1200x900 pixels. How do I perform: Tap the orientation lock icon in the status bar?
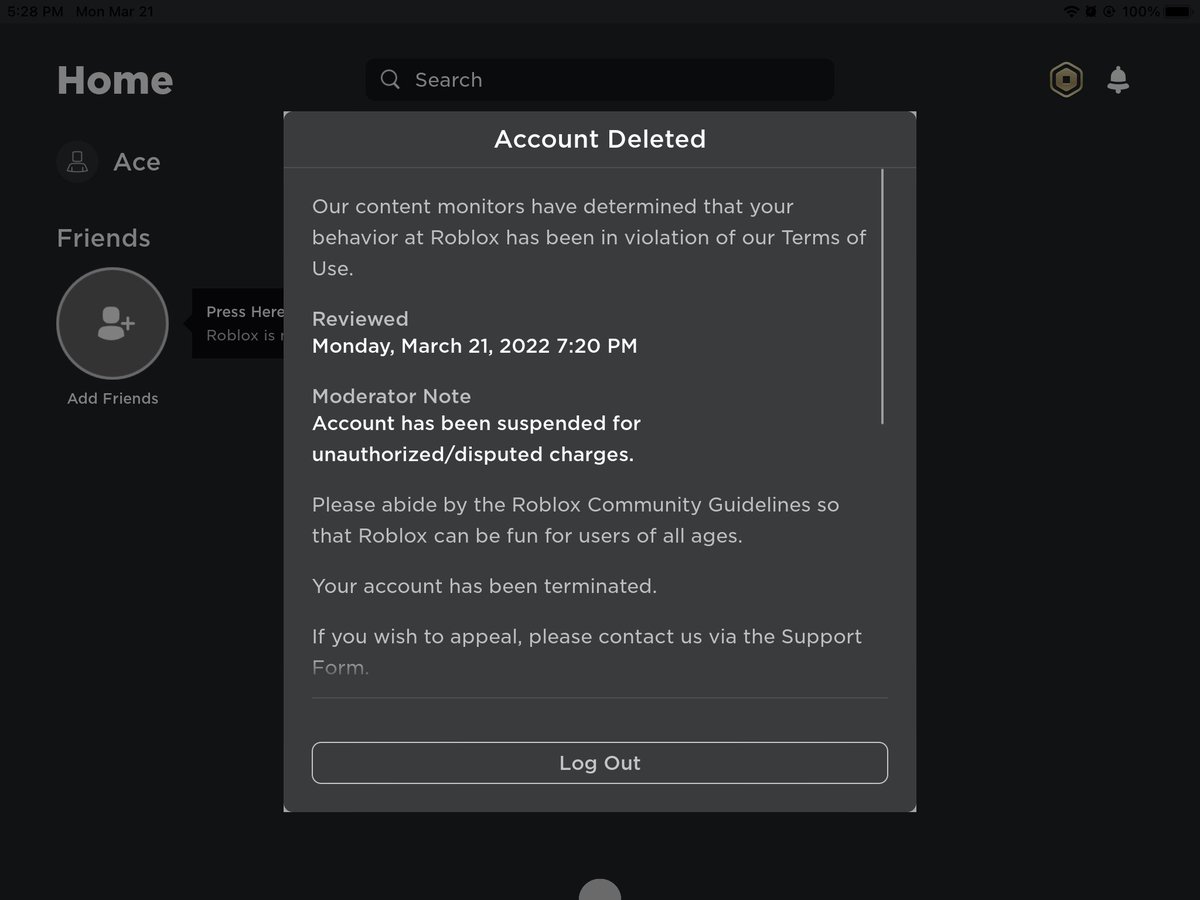(1110, 12)
